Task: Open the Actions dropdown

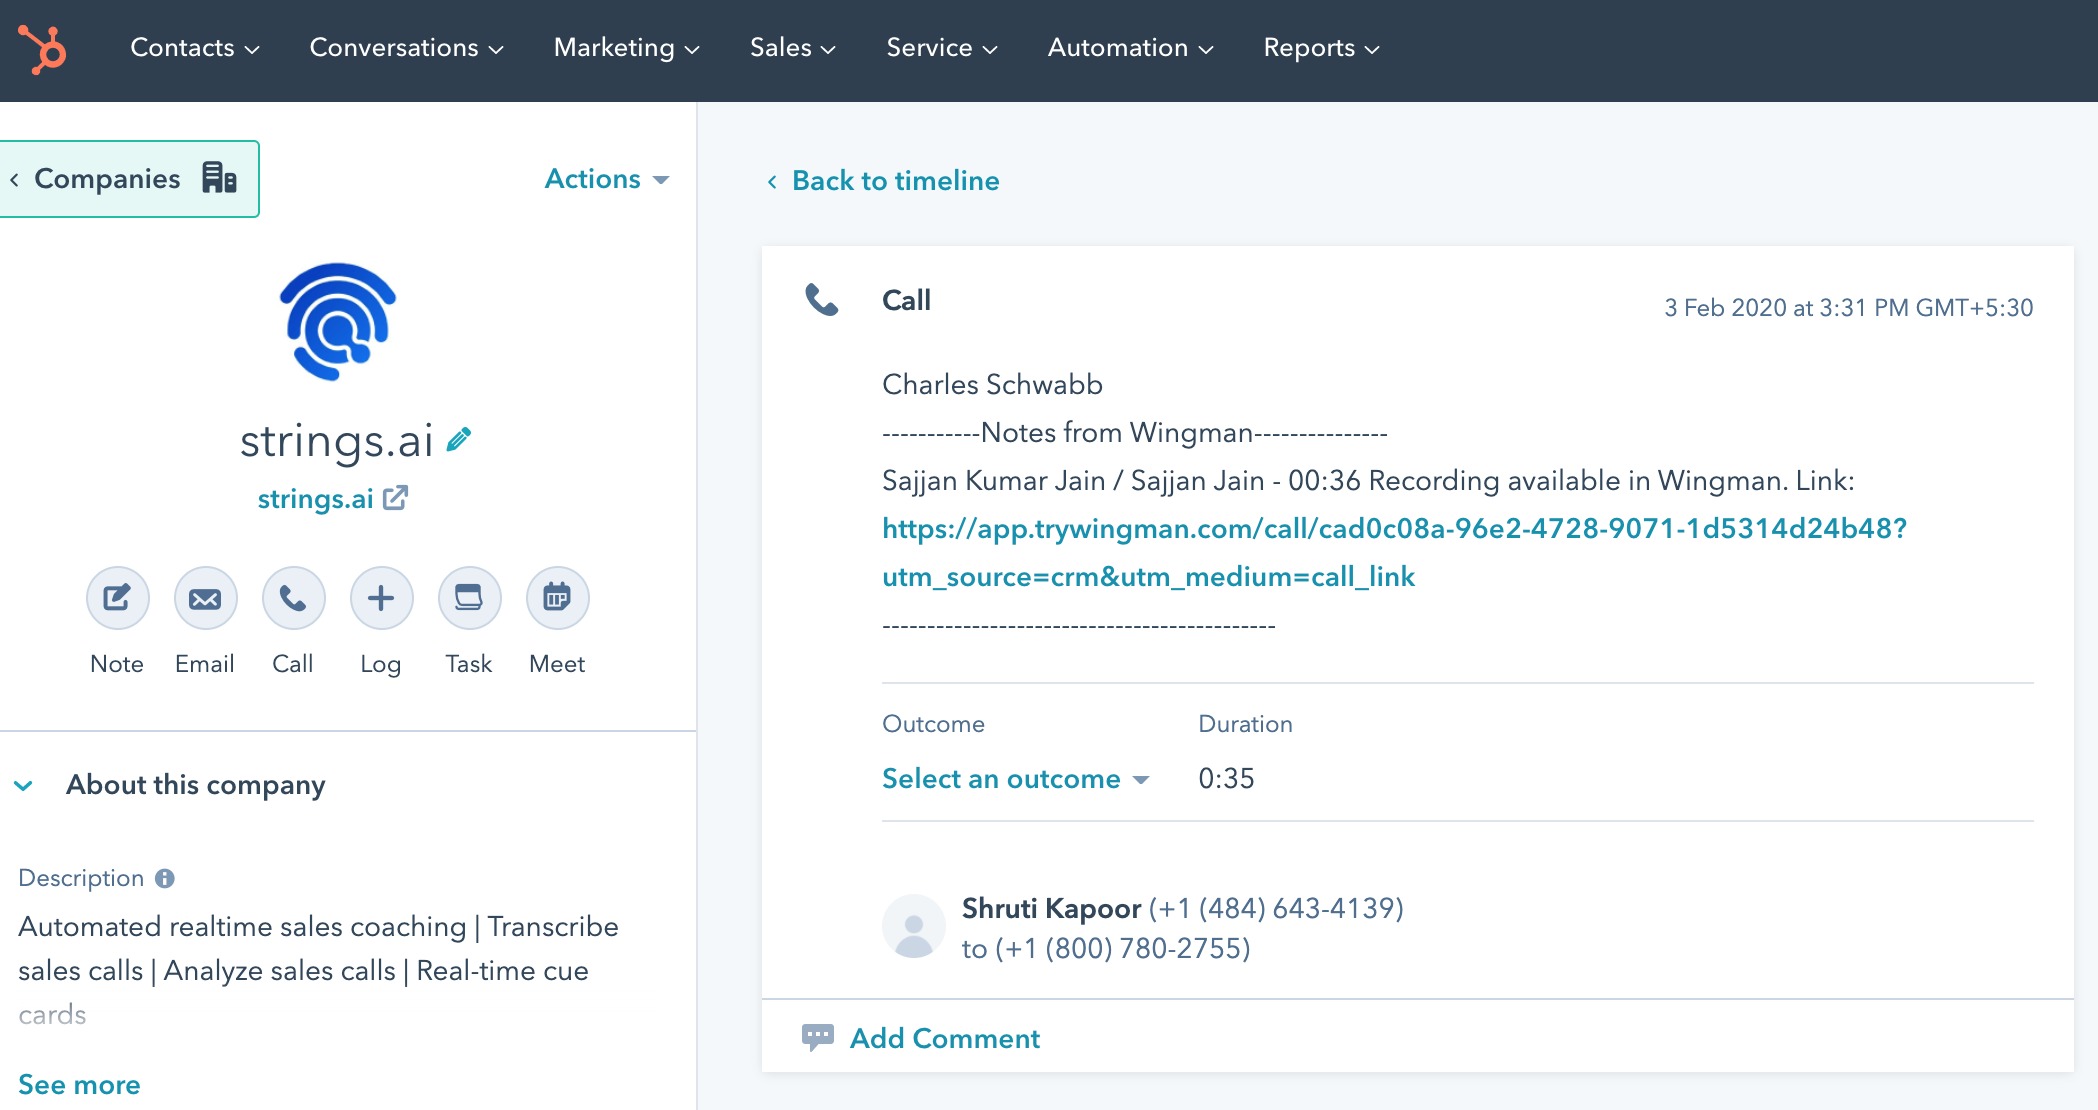Action: [x=606, y=179]
